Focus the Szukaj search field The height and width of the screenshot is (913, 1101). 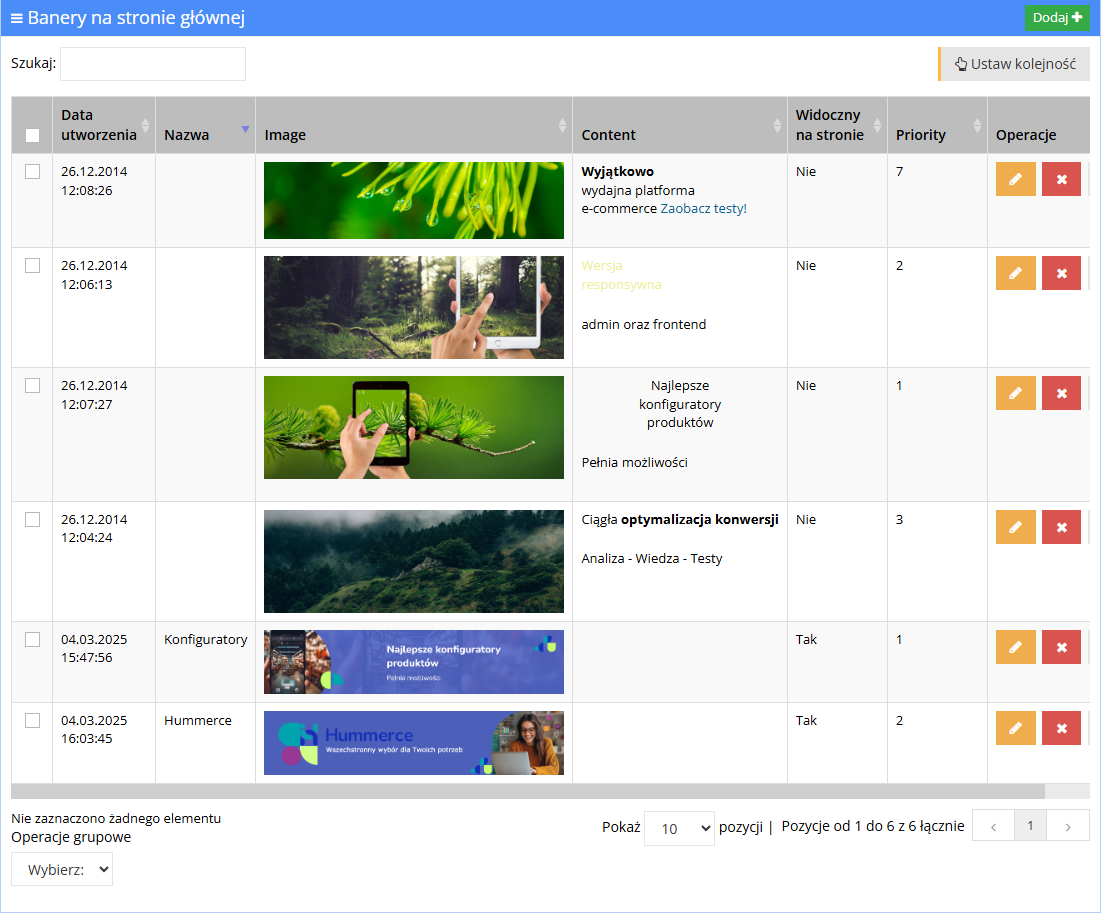pos(153,64)
